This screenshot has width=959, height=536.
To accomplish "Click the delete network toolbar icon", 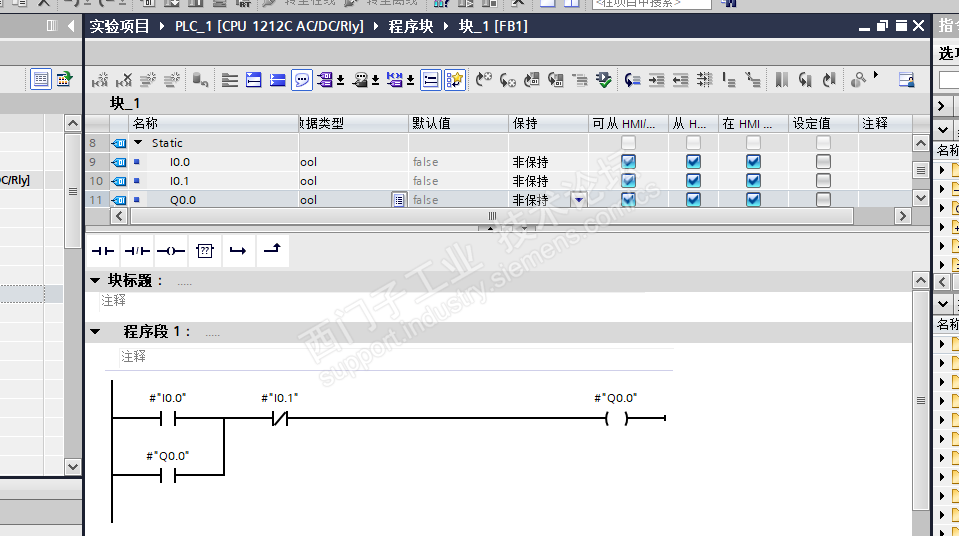I will pyautogui.click(x=124, y=80).
